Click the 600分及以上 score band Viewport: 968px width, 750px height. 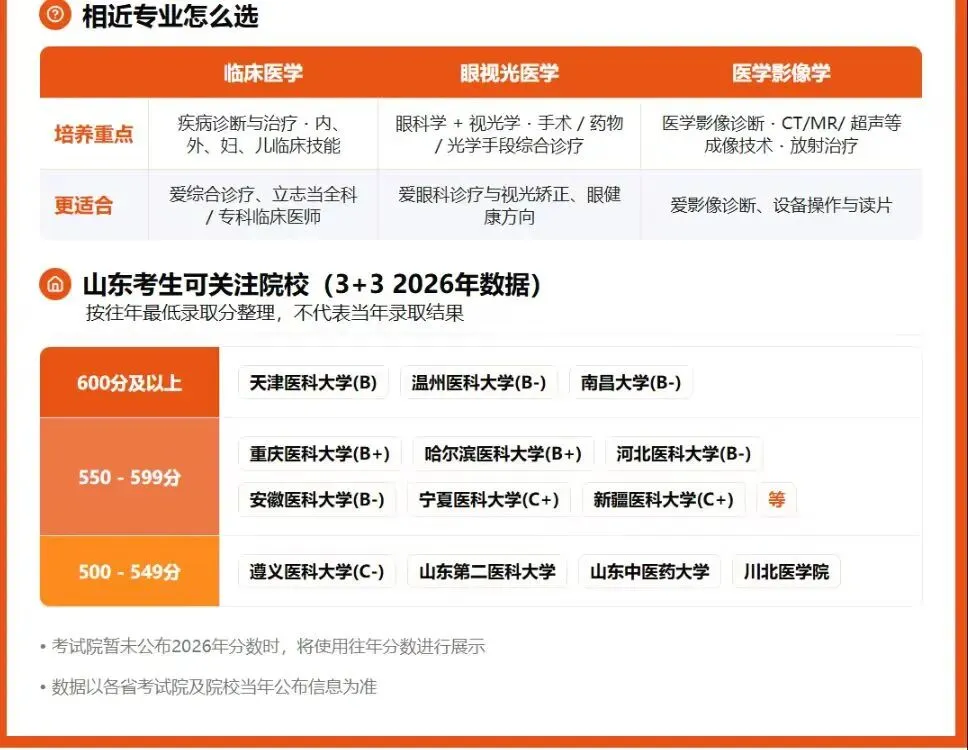[x=130, y=383]
